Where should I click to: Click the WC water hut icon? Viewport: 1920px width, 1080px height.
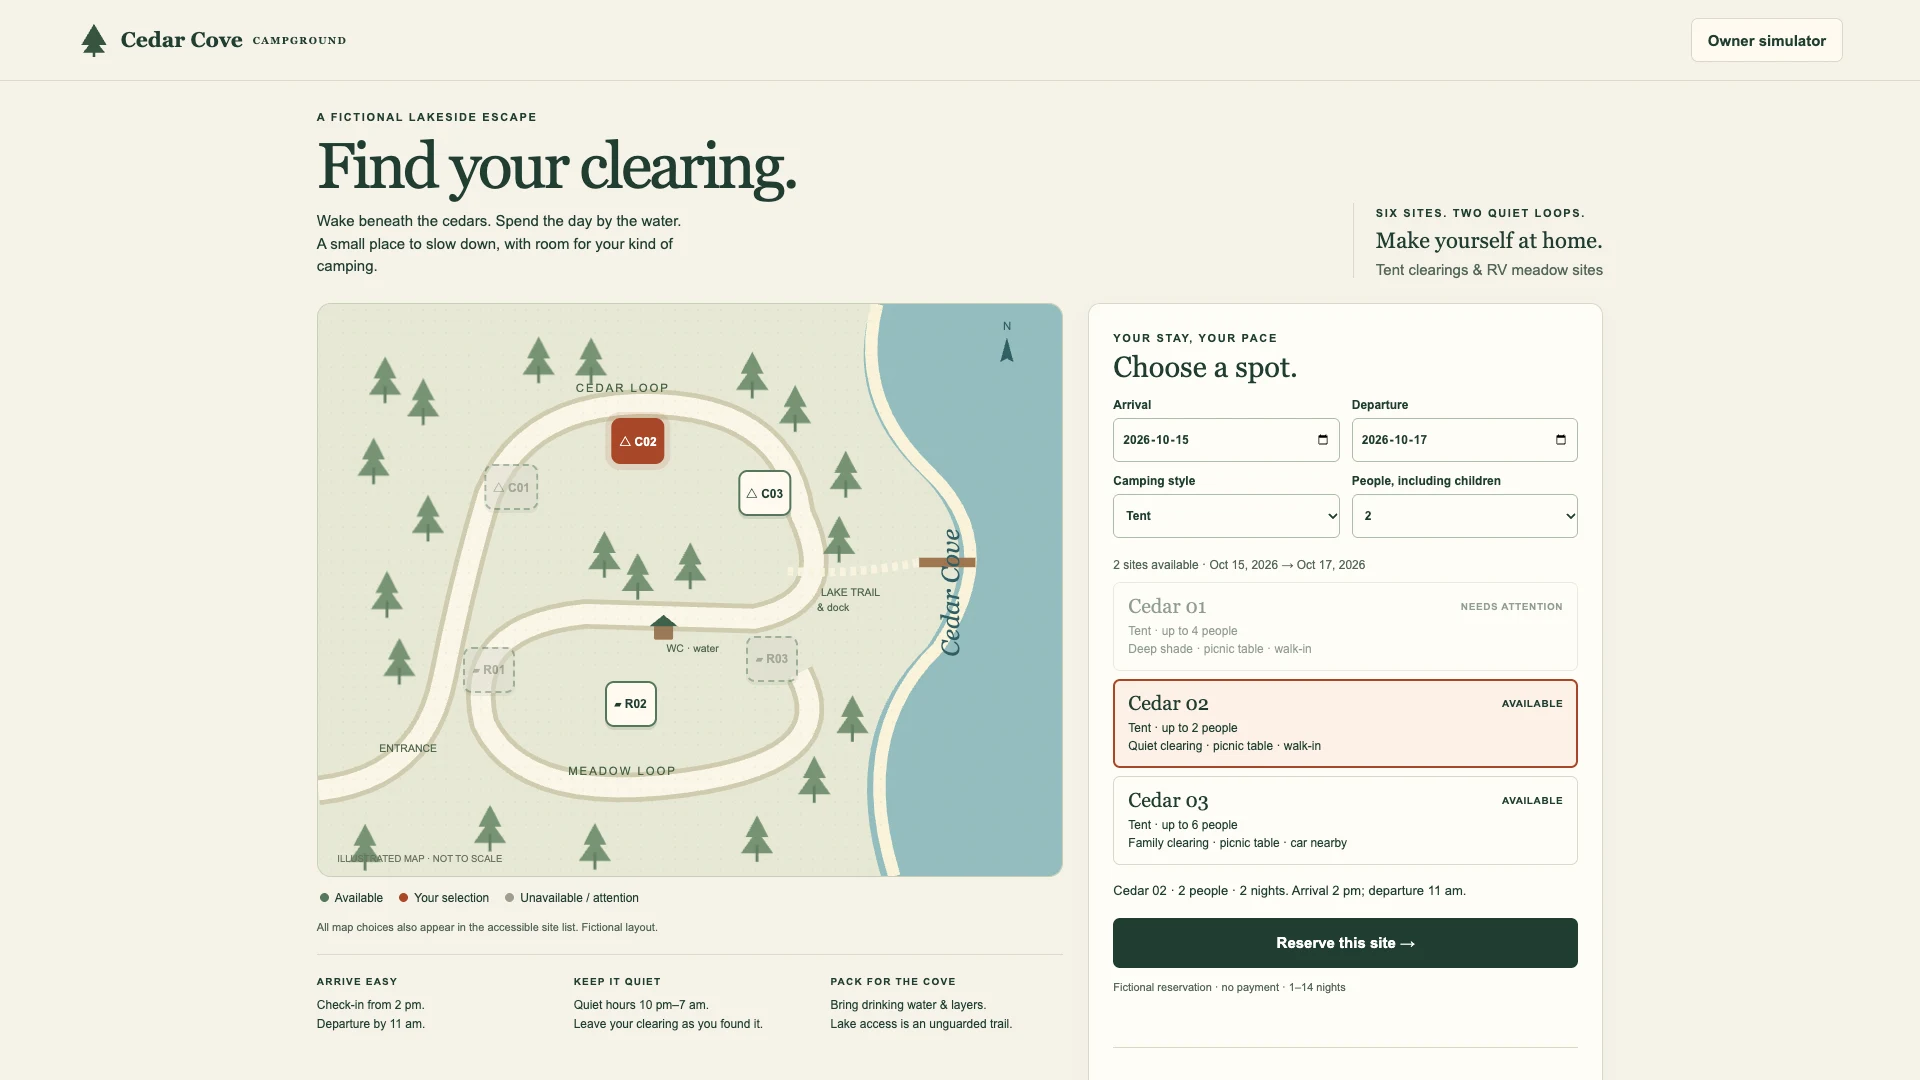click(x=663, y=628)
